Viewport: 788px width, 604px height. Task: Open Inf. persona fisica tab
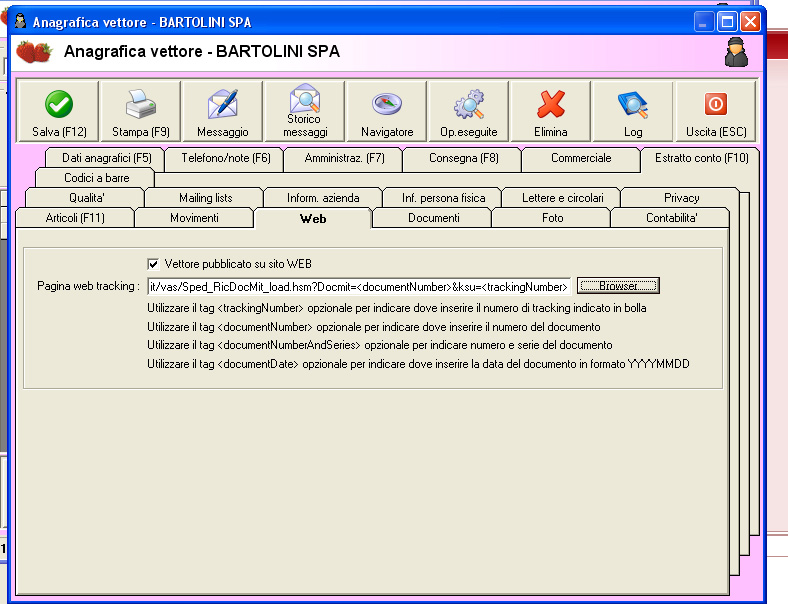pyautogui.click(x=443, y=197)
